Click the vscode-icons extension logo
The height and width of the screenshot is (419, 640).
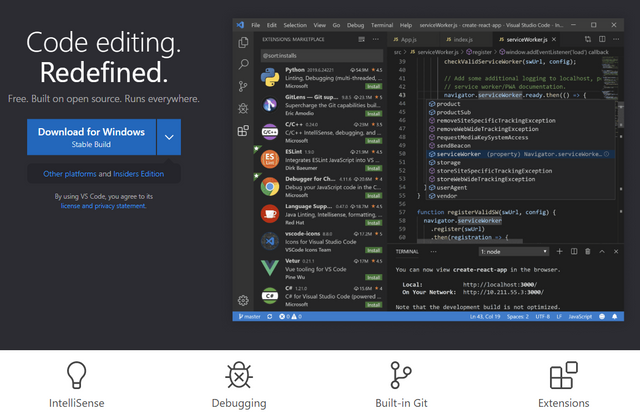tap(270, 241)
